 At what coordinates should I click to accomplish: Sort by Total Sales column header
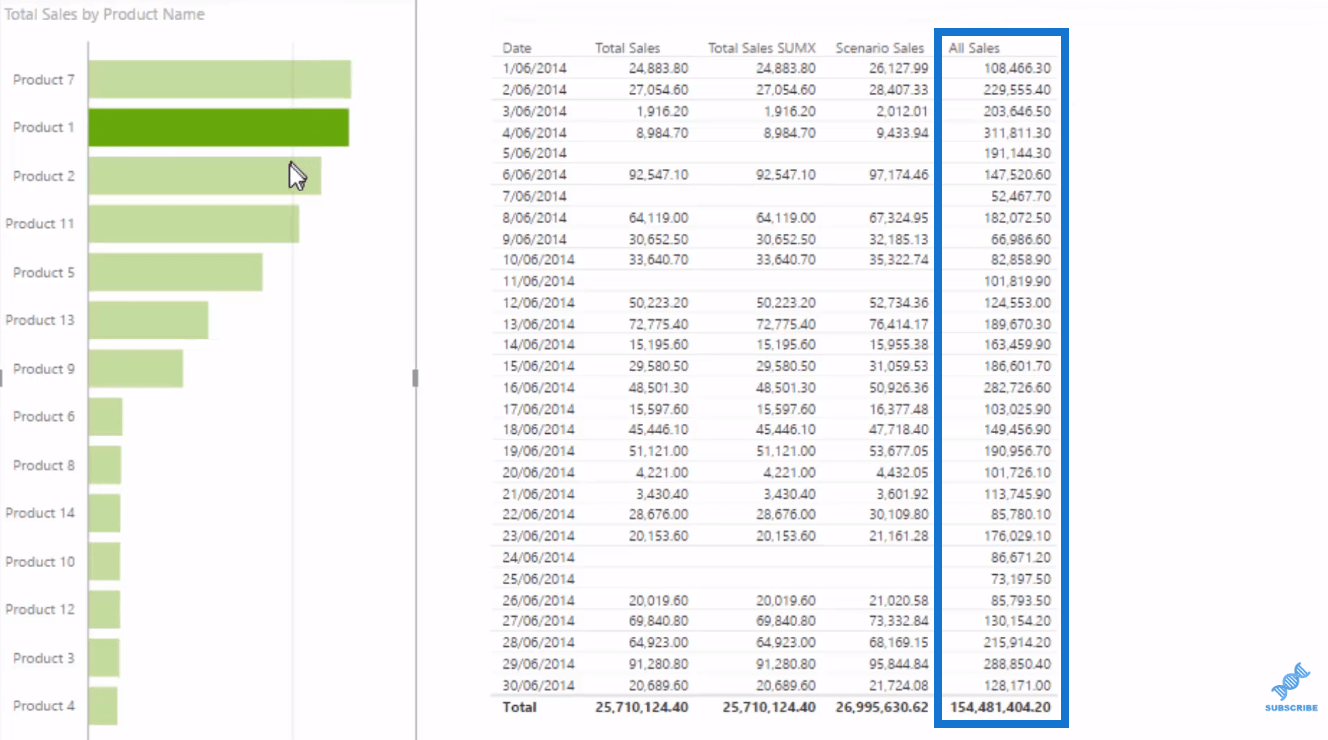[x=627, y=48]
